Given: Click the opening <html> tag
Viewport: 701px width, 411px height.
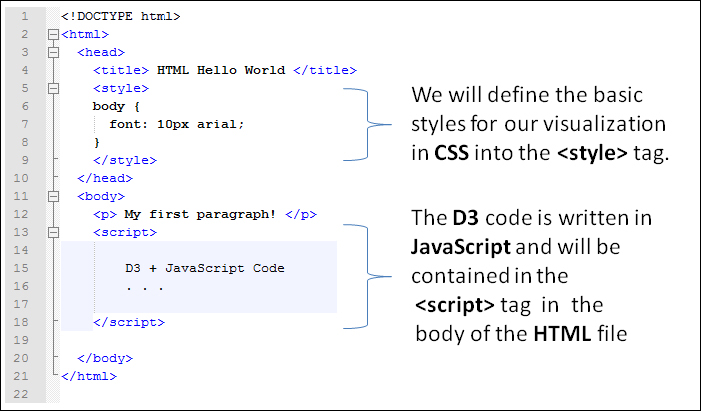Looking at the screenshot, I should (85, 34).
